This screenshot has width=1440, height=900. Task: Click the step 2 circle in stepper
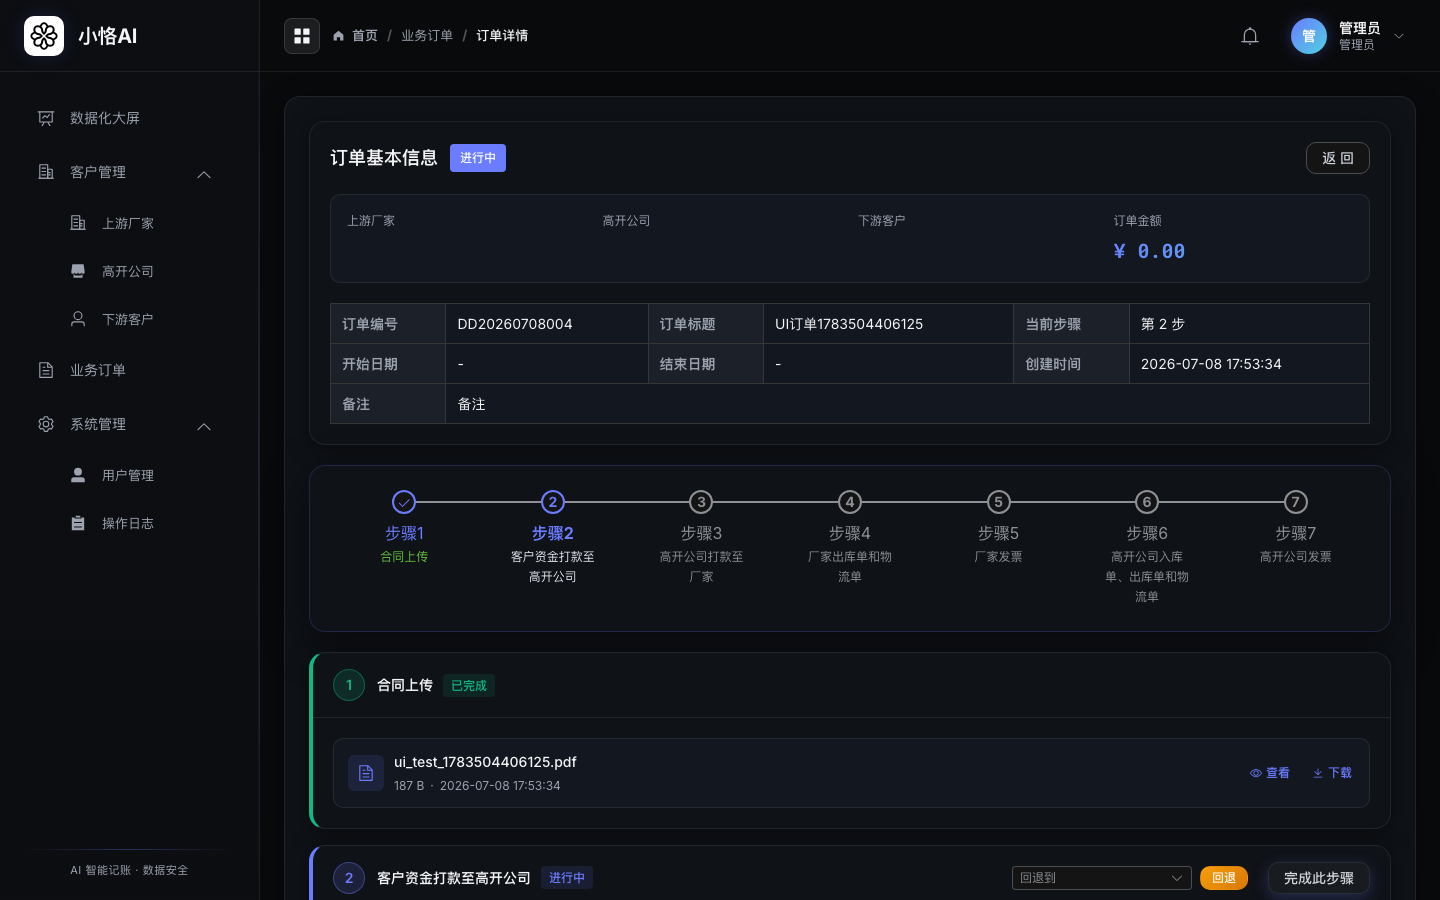point(553,502)
